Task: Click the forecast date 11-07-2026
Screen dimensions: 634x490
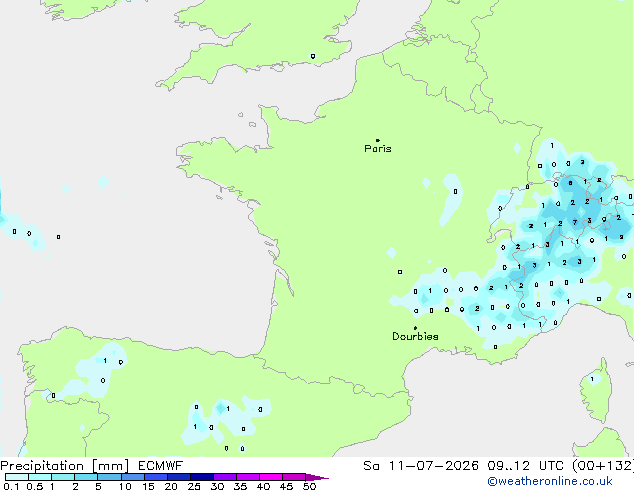Action: click(x=433, y=466)
